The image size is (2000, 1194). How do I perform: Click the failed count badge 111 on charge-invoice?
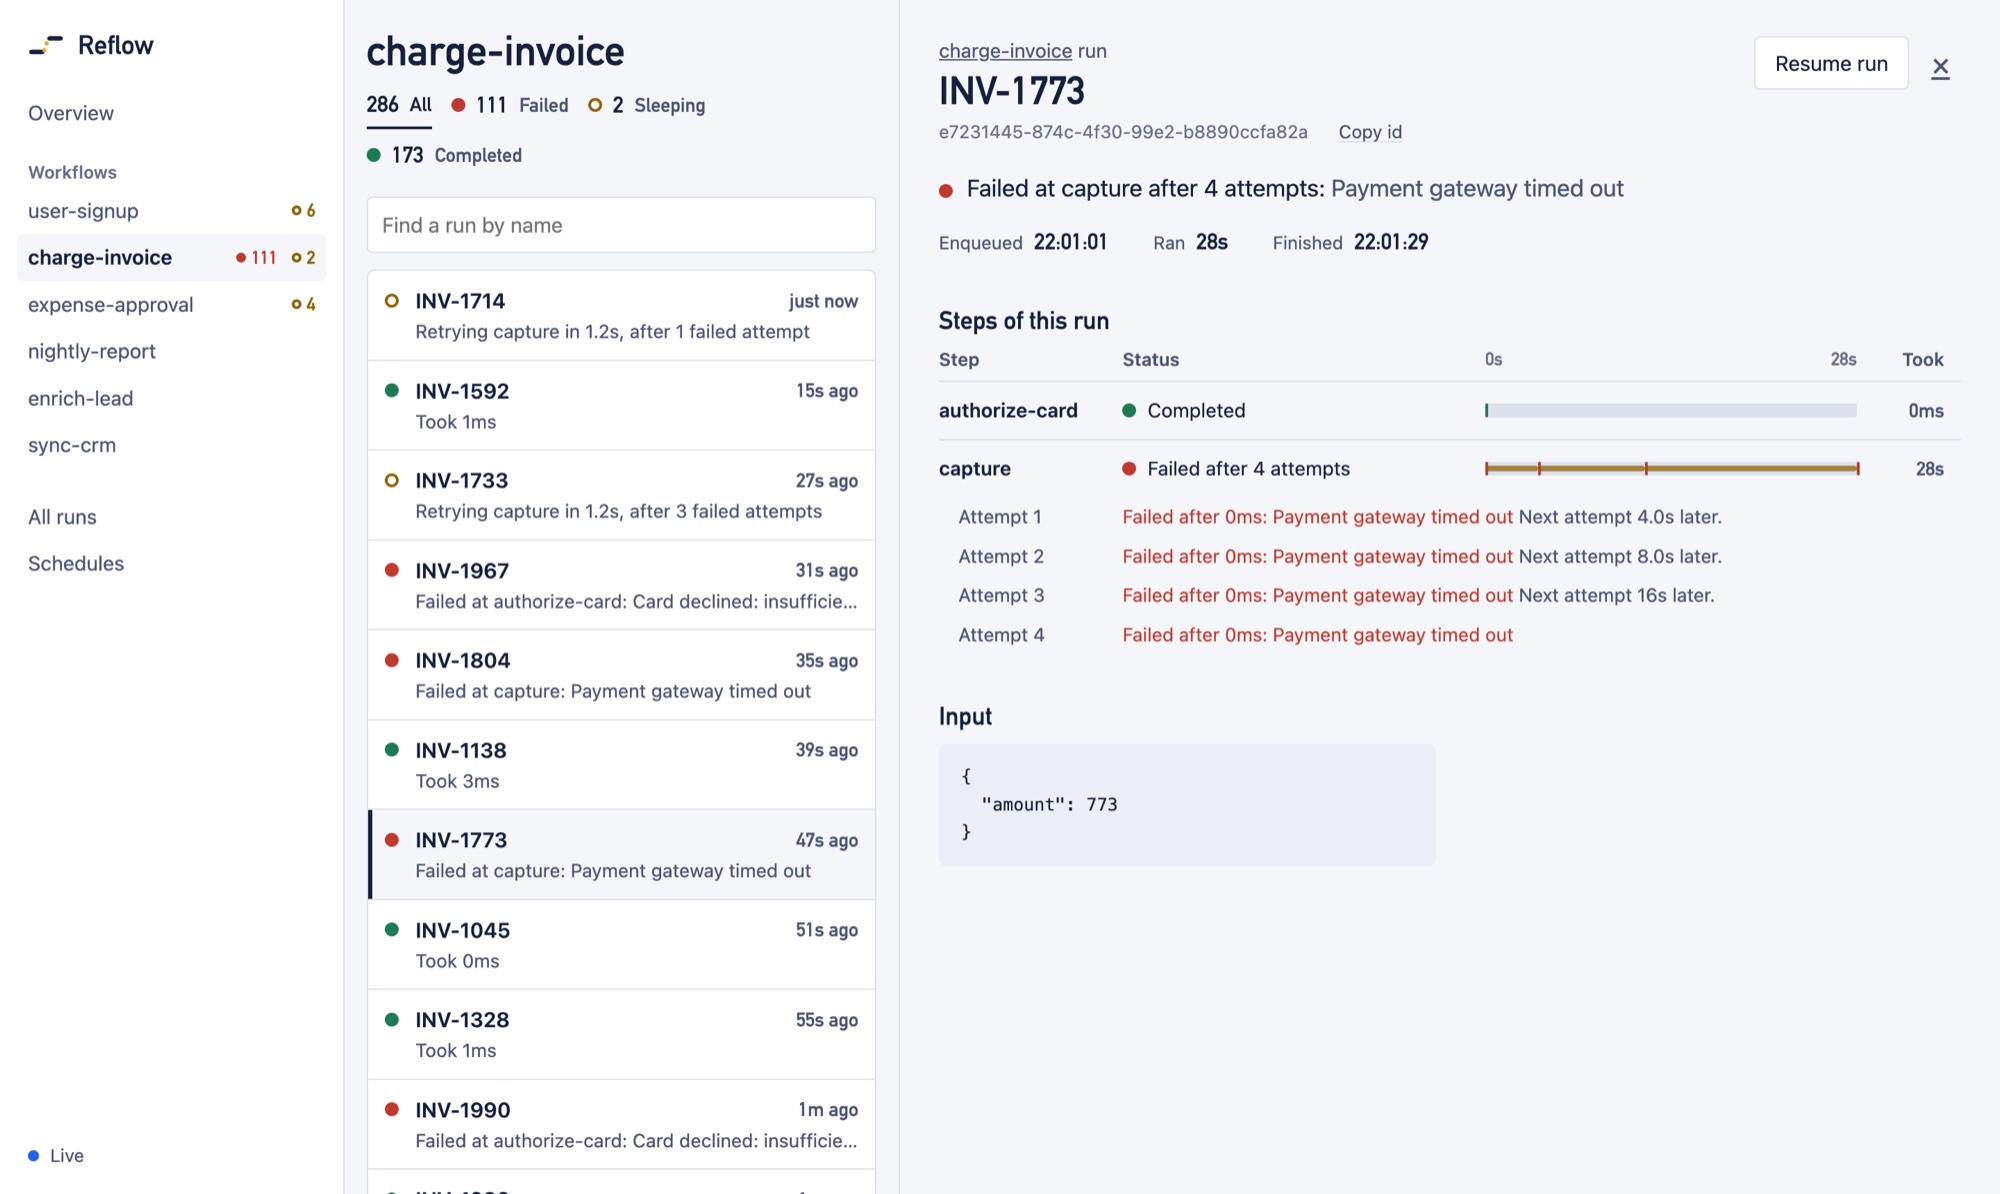pyautogui.click(x=256, y=258)
